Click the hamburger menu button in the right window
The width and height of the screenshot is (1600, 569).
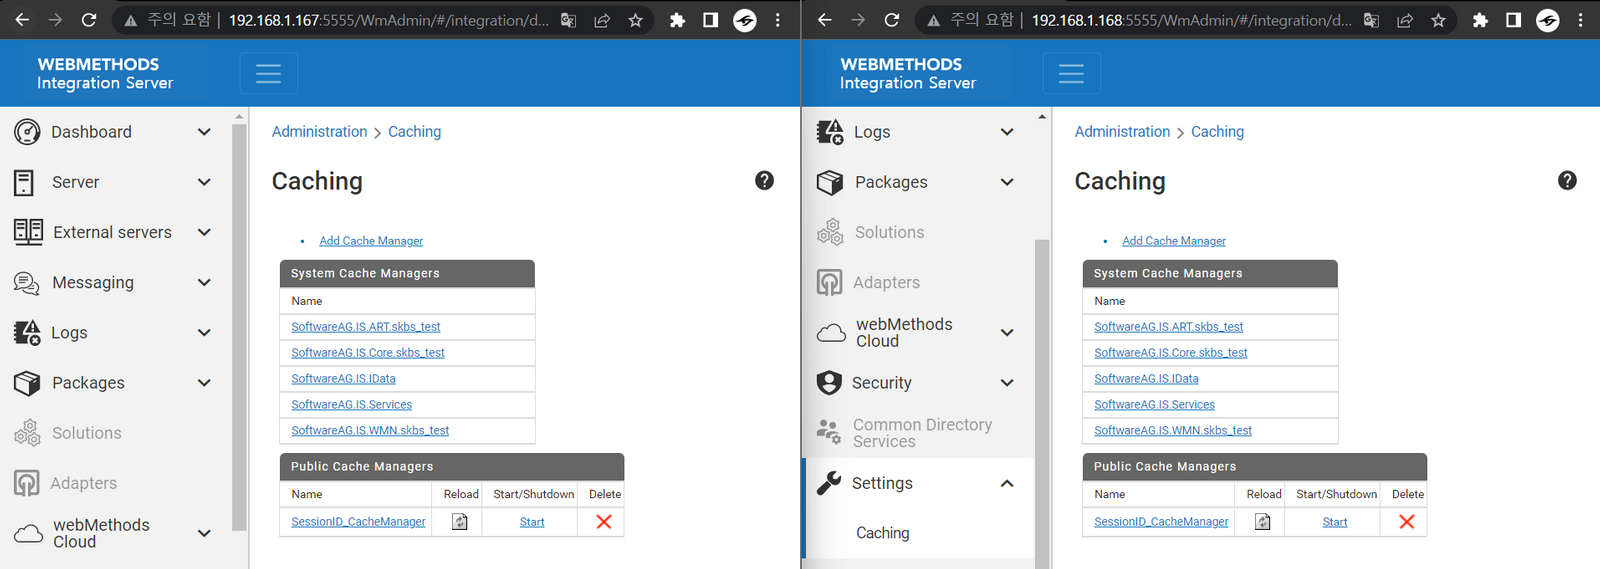pos(1071,73)
